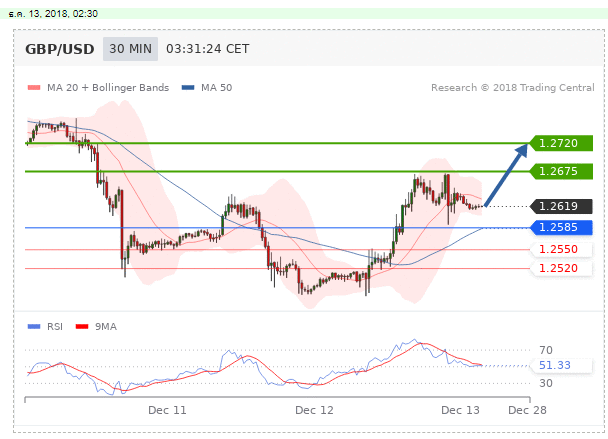The image size is (608, 439).
Task: Click the Dec 28 axis date
Action: click(527, 410)
